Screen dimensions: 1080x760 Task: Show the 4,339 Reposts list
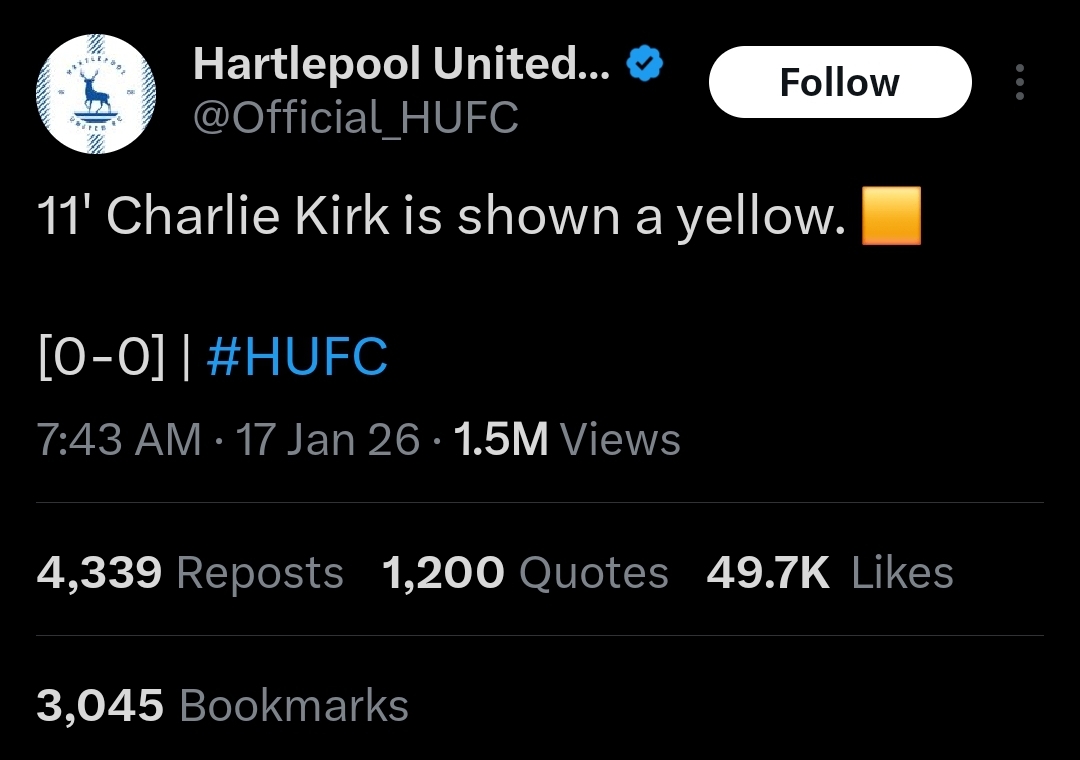click(x=190, y=573)
